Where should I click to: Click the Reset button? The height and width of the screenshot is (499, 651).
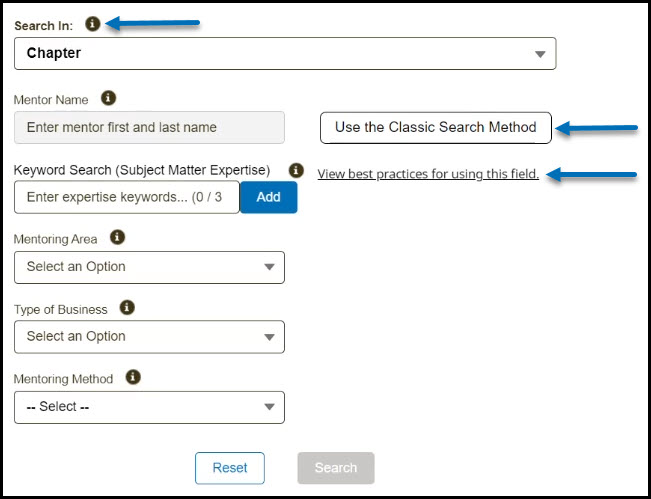(230, 468)
